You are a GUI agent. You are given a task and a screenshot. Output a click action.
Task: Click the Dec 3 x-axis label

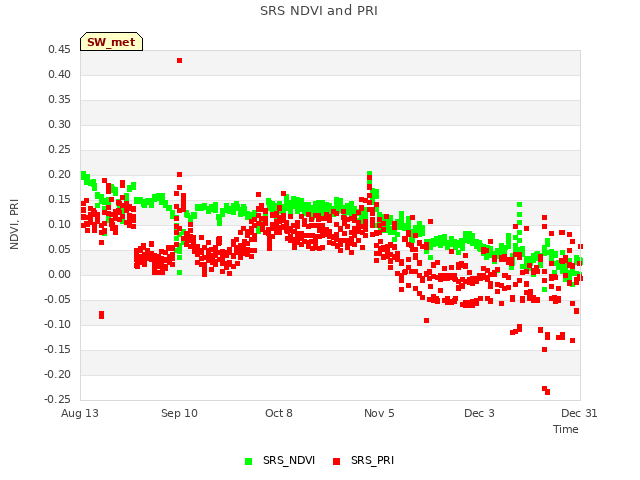click(479, 413)
